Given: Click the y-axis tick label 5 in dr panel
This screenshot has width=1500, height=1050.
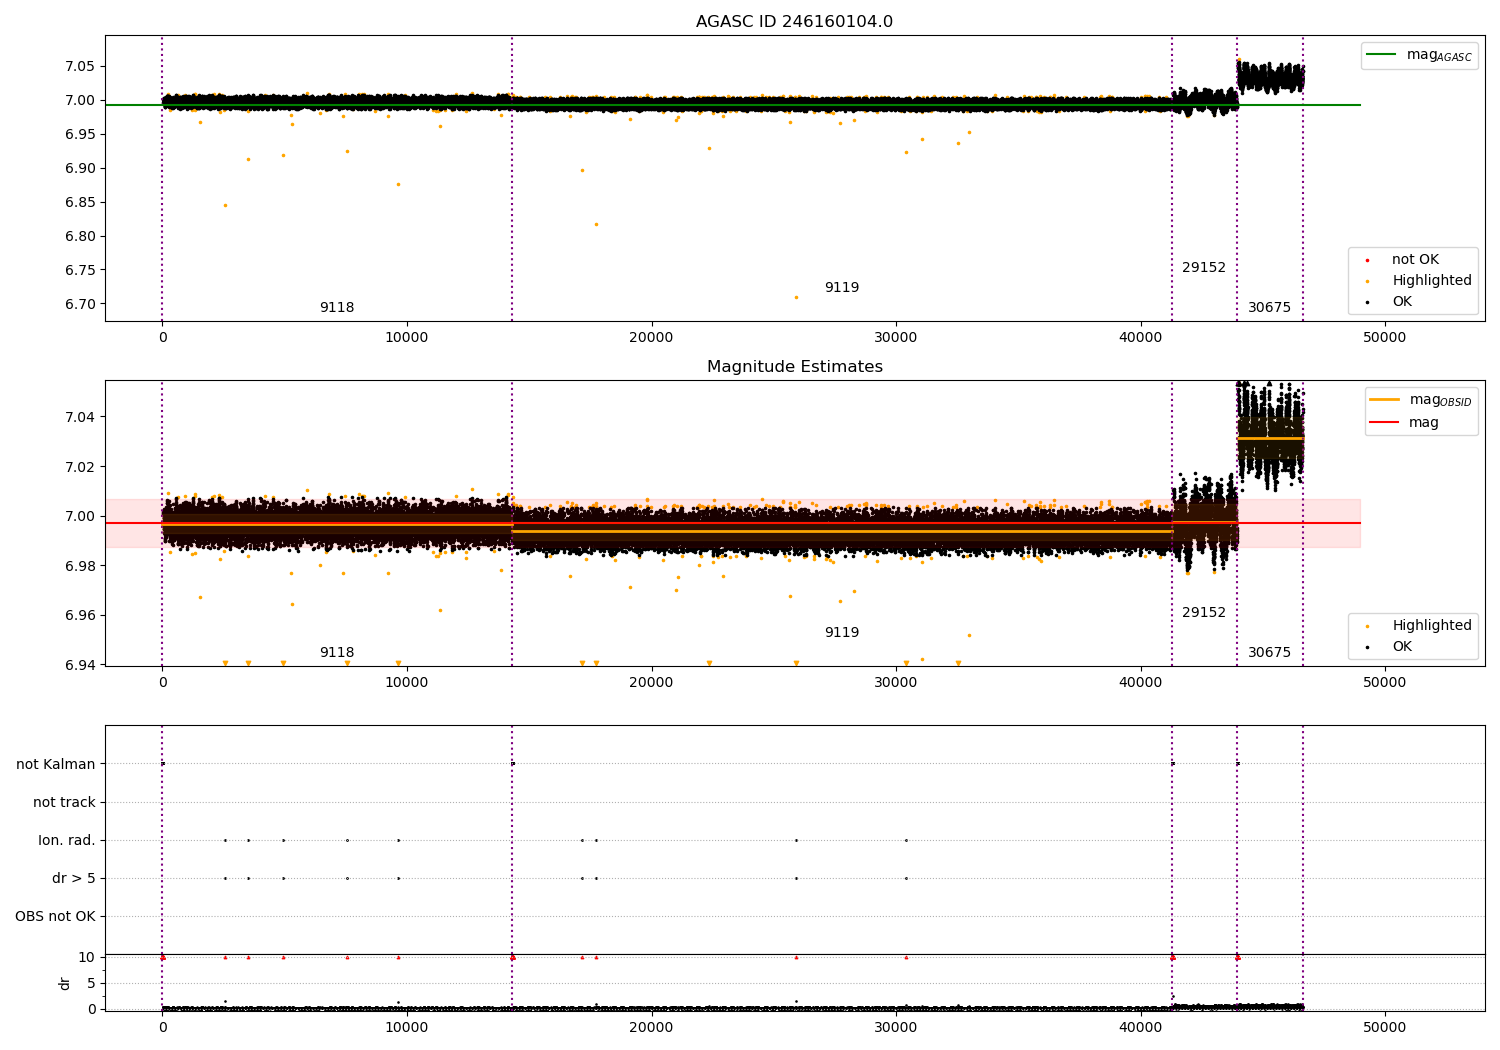Looking at the screenshot, I should tap(92, 983).
